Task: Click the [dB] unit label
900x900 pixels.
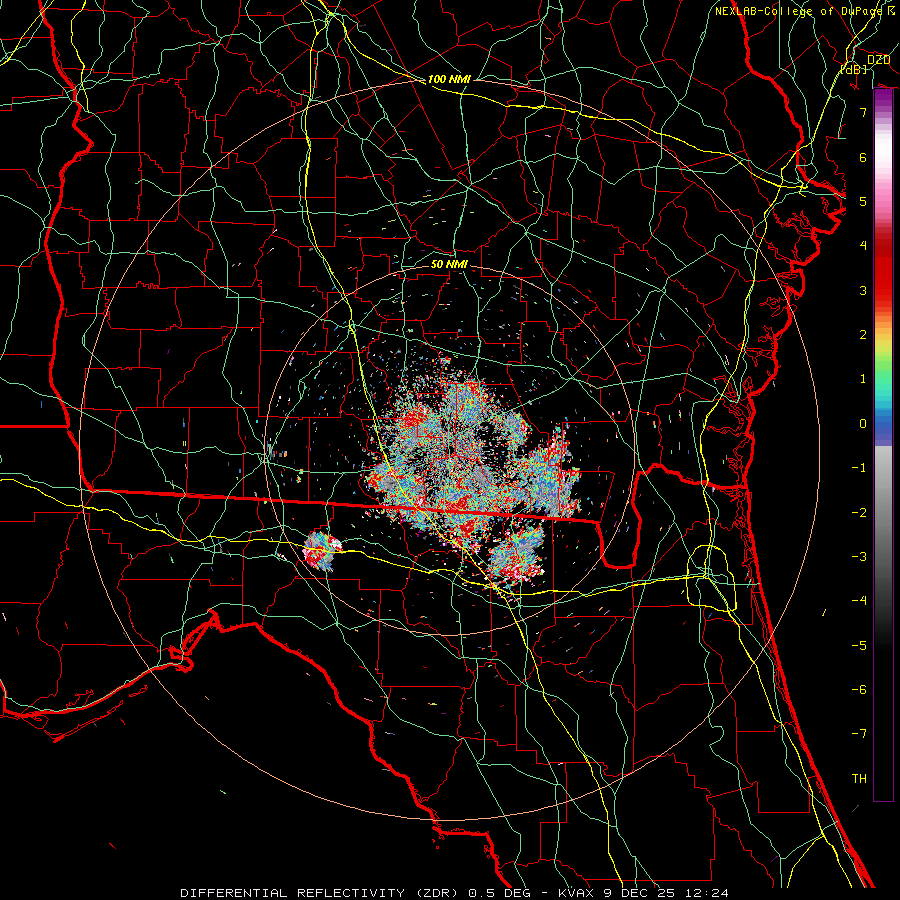Action: (x=854, y=69)
